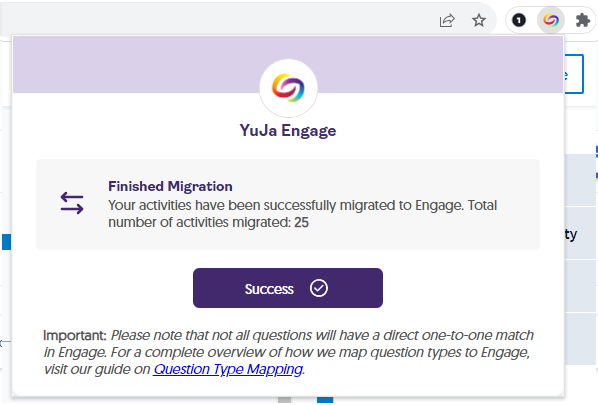Toggle the YuJa Engage extension toolbar icon
Screen dimensions: 598x405
(551, 20)
